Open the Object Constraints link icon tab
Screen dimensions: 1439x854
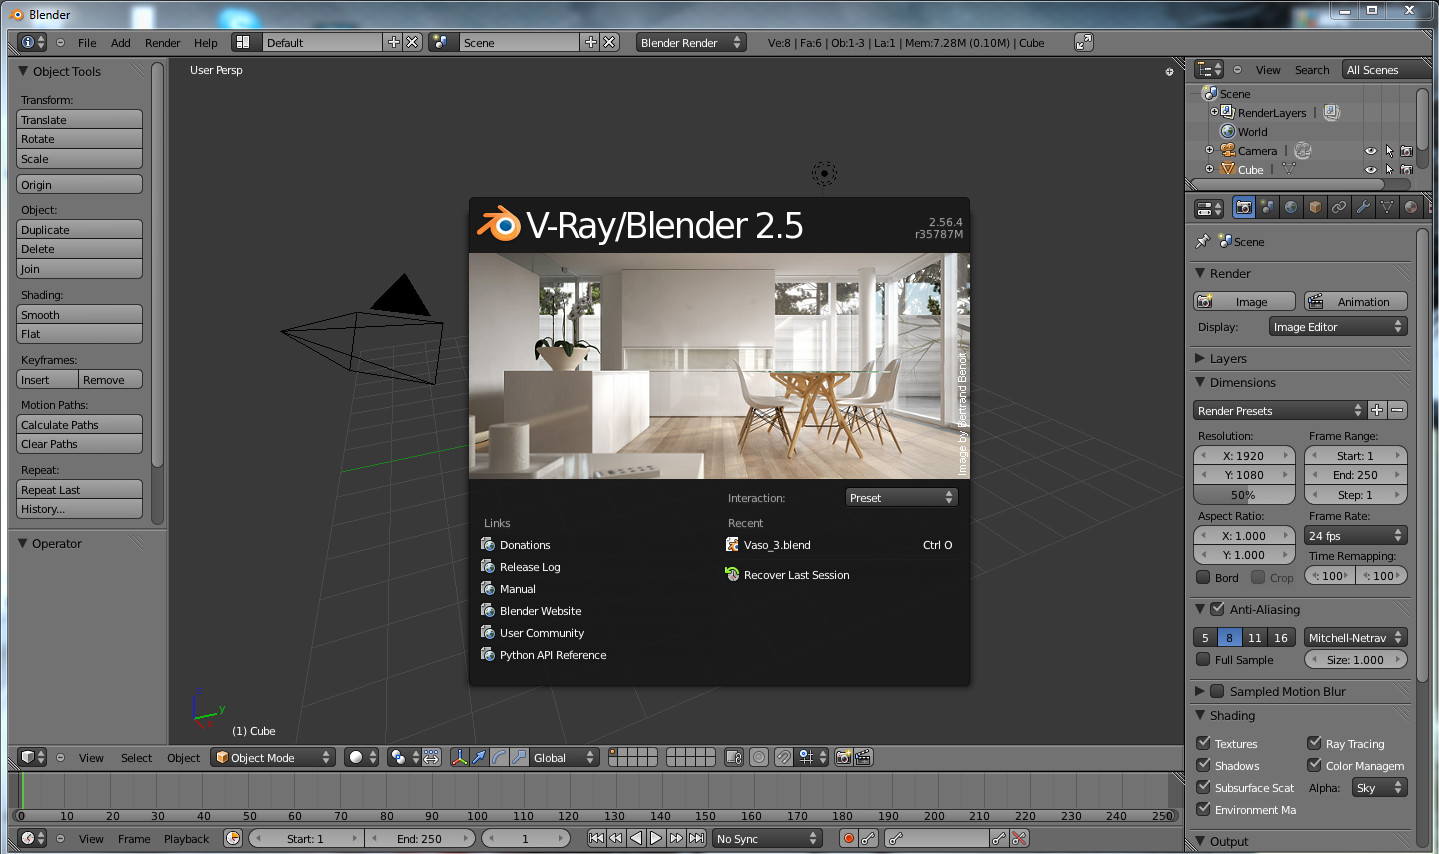(x=1340, y=207)
